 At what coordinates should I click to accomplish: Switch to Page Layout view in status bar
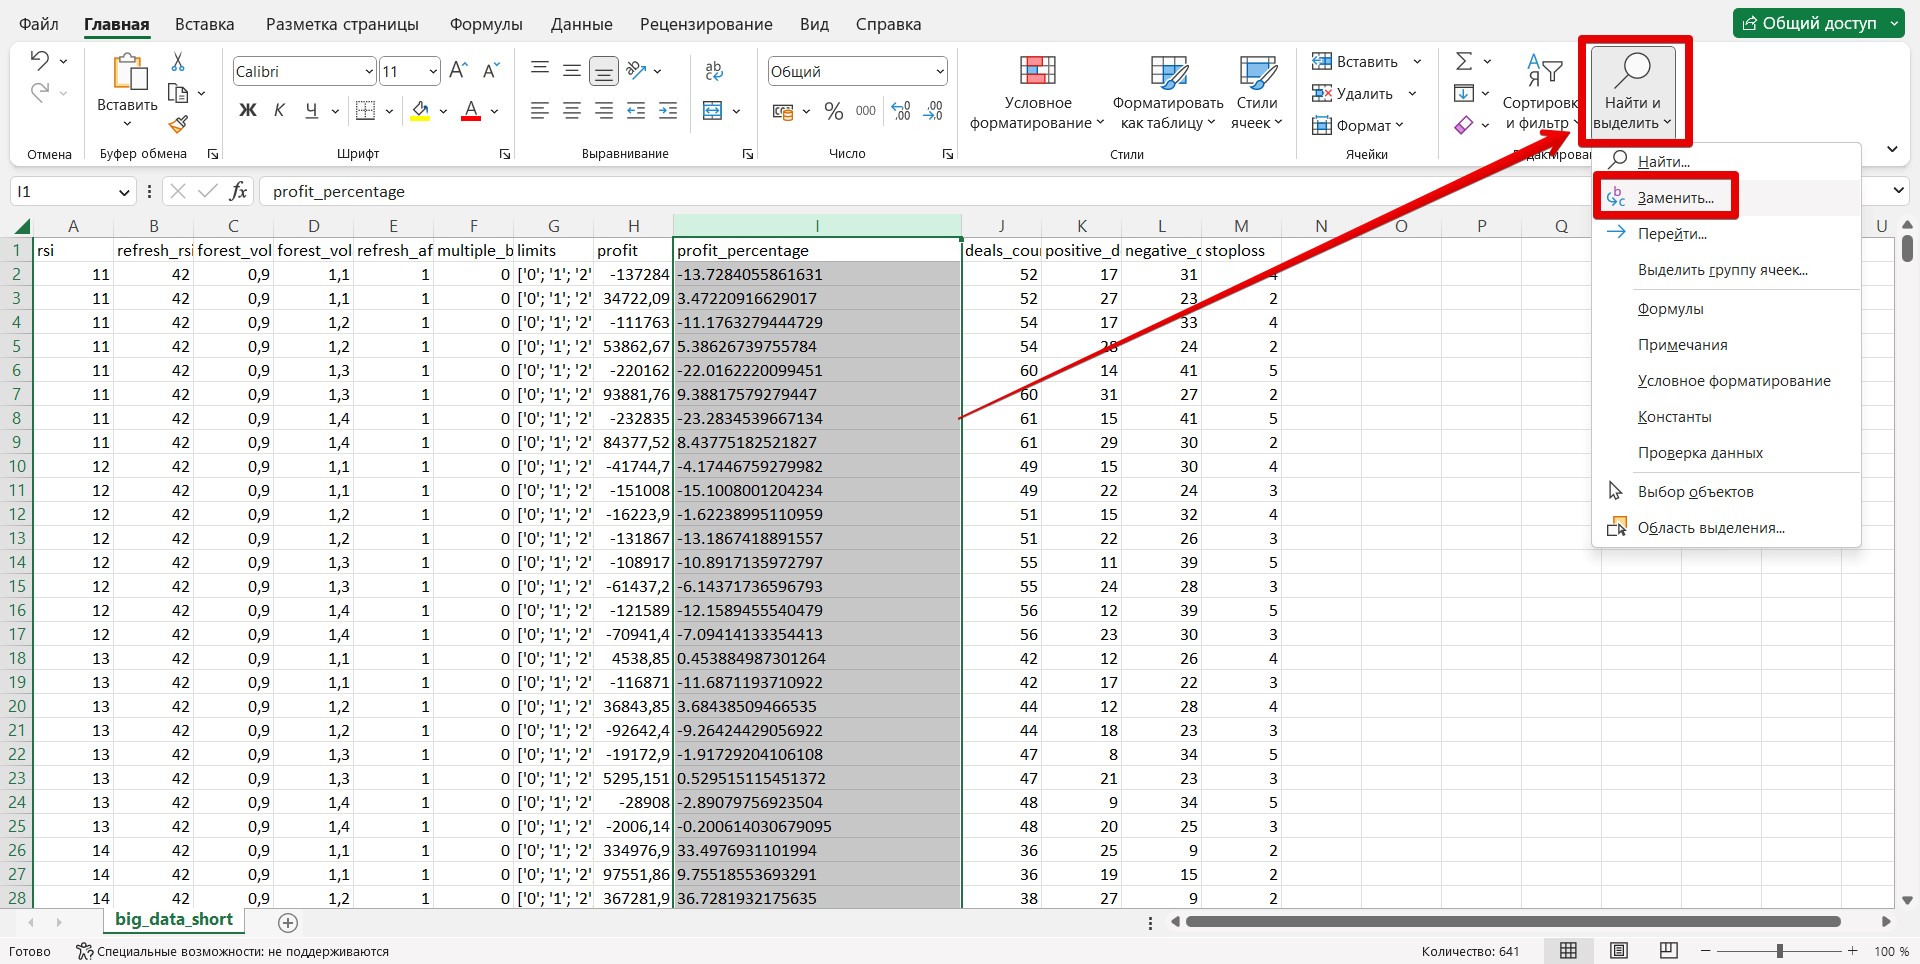(x=1619, y=950)
